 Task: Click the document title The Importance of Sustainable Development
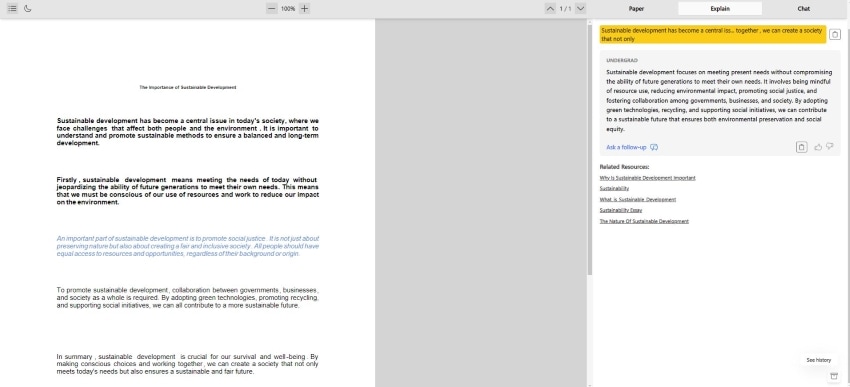coord(188,87)
